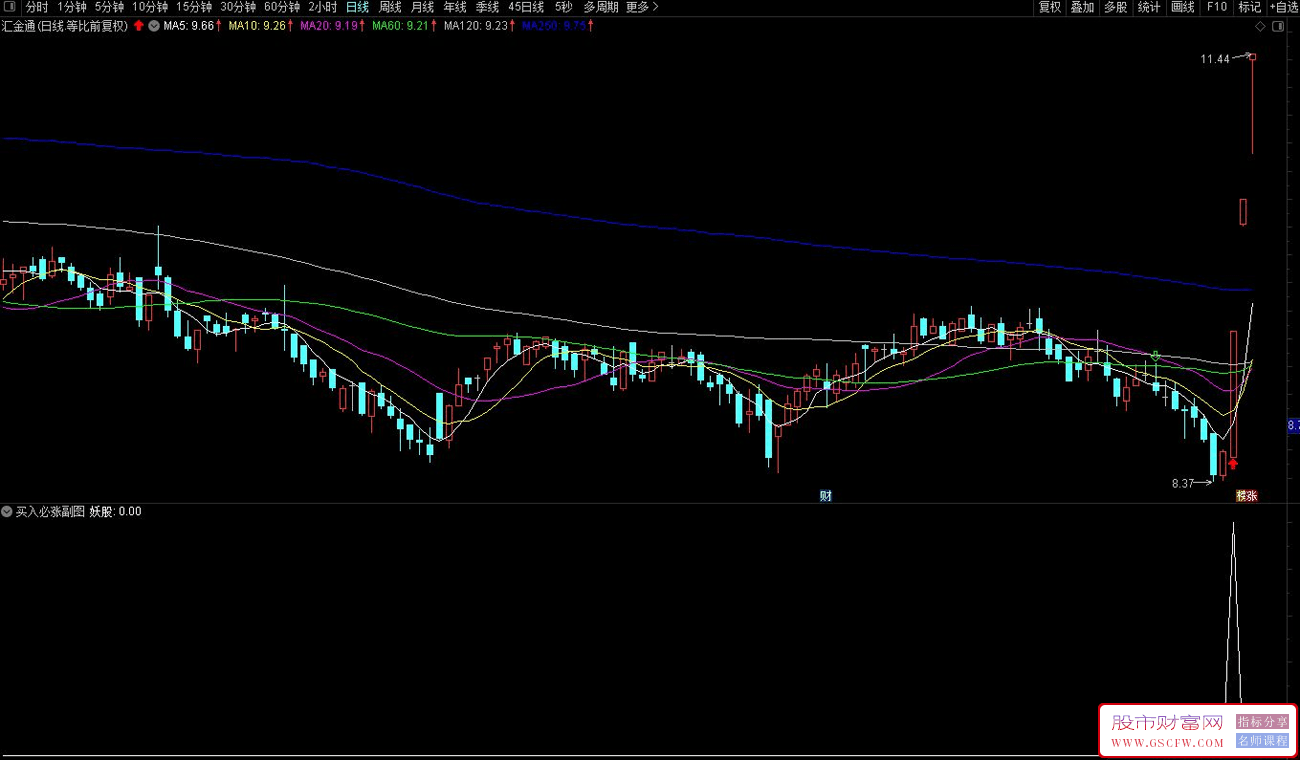Activate the 画线 drawing tools button
1300x760 pixels.
coord(1183,7)
